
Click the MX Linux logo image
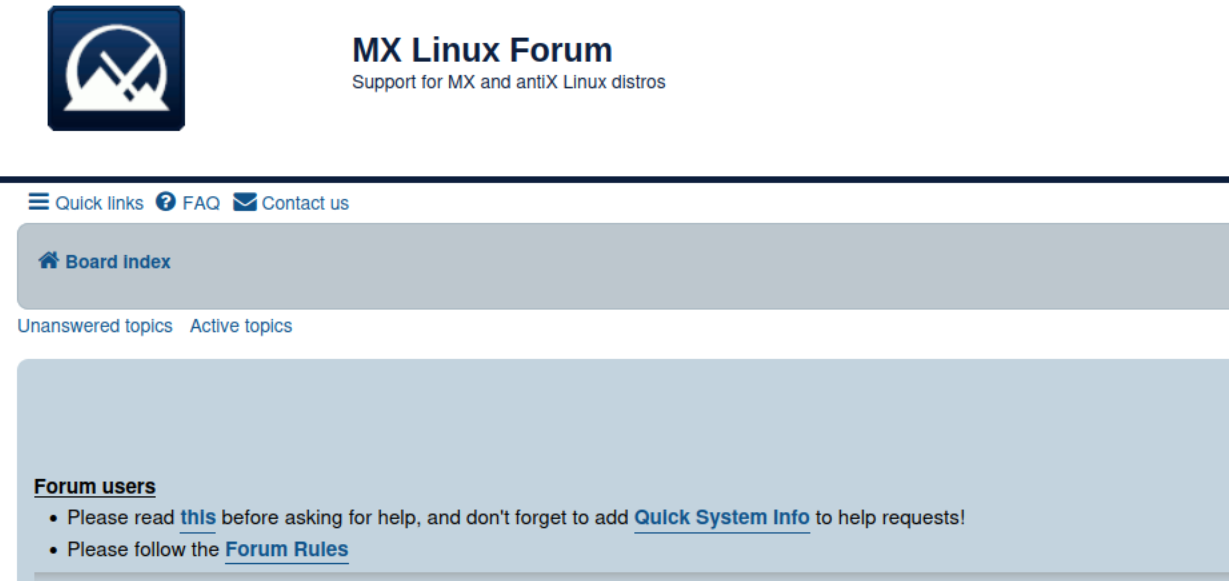[116, 68]
